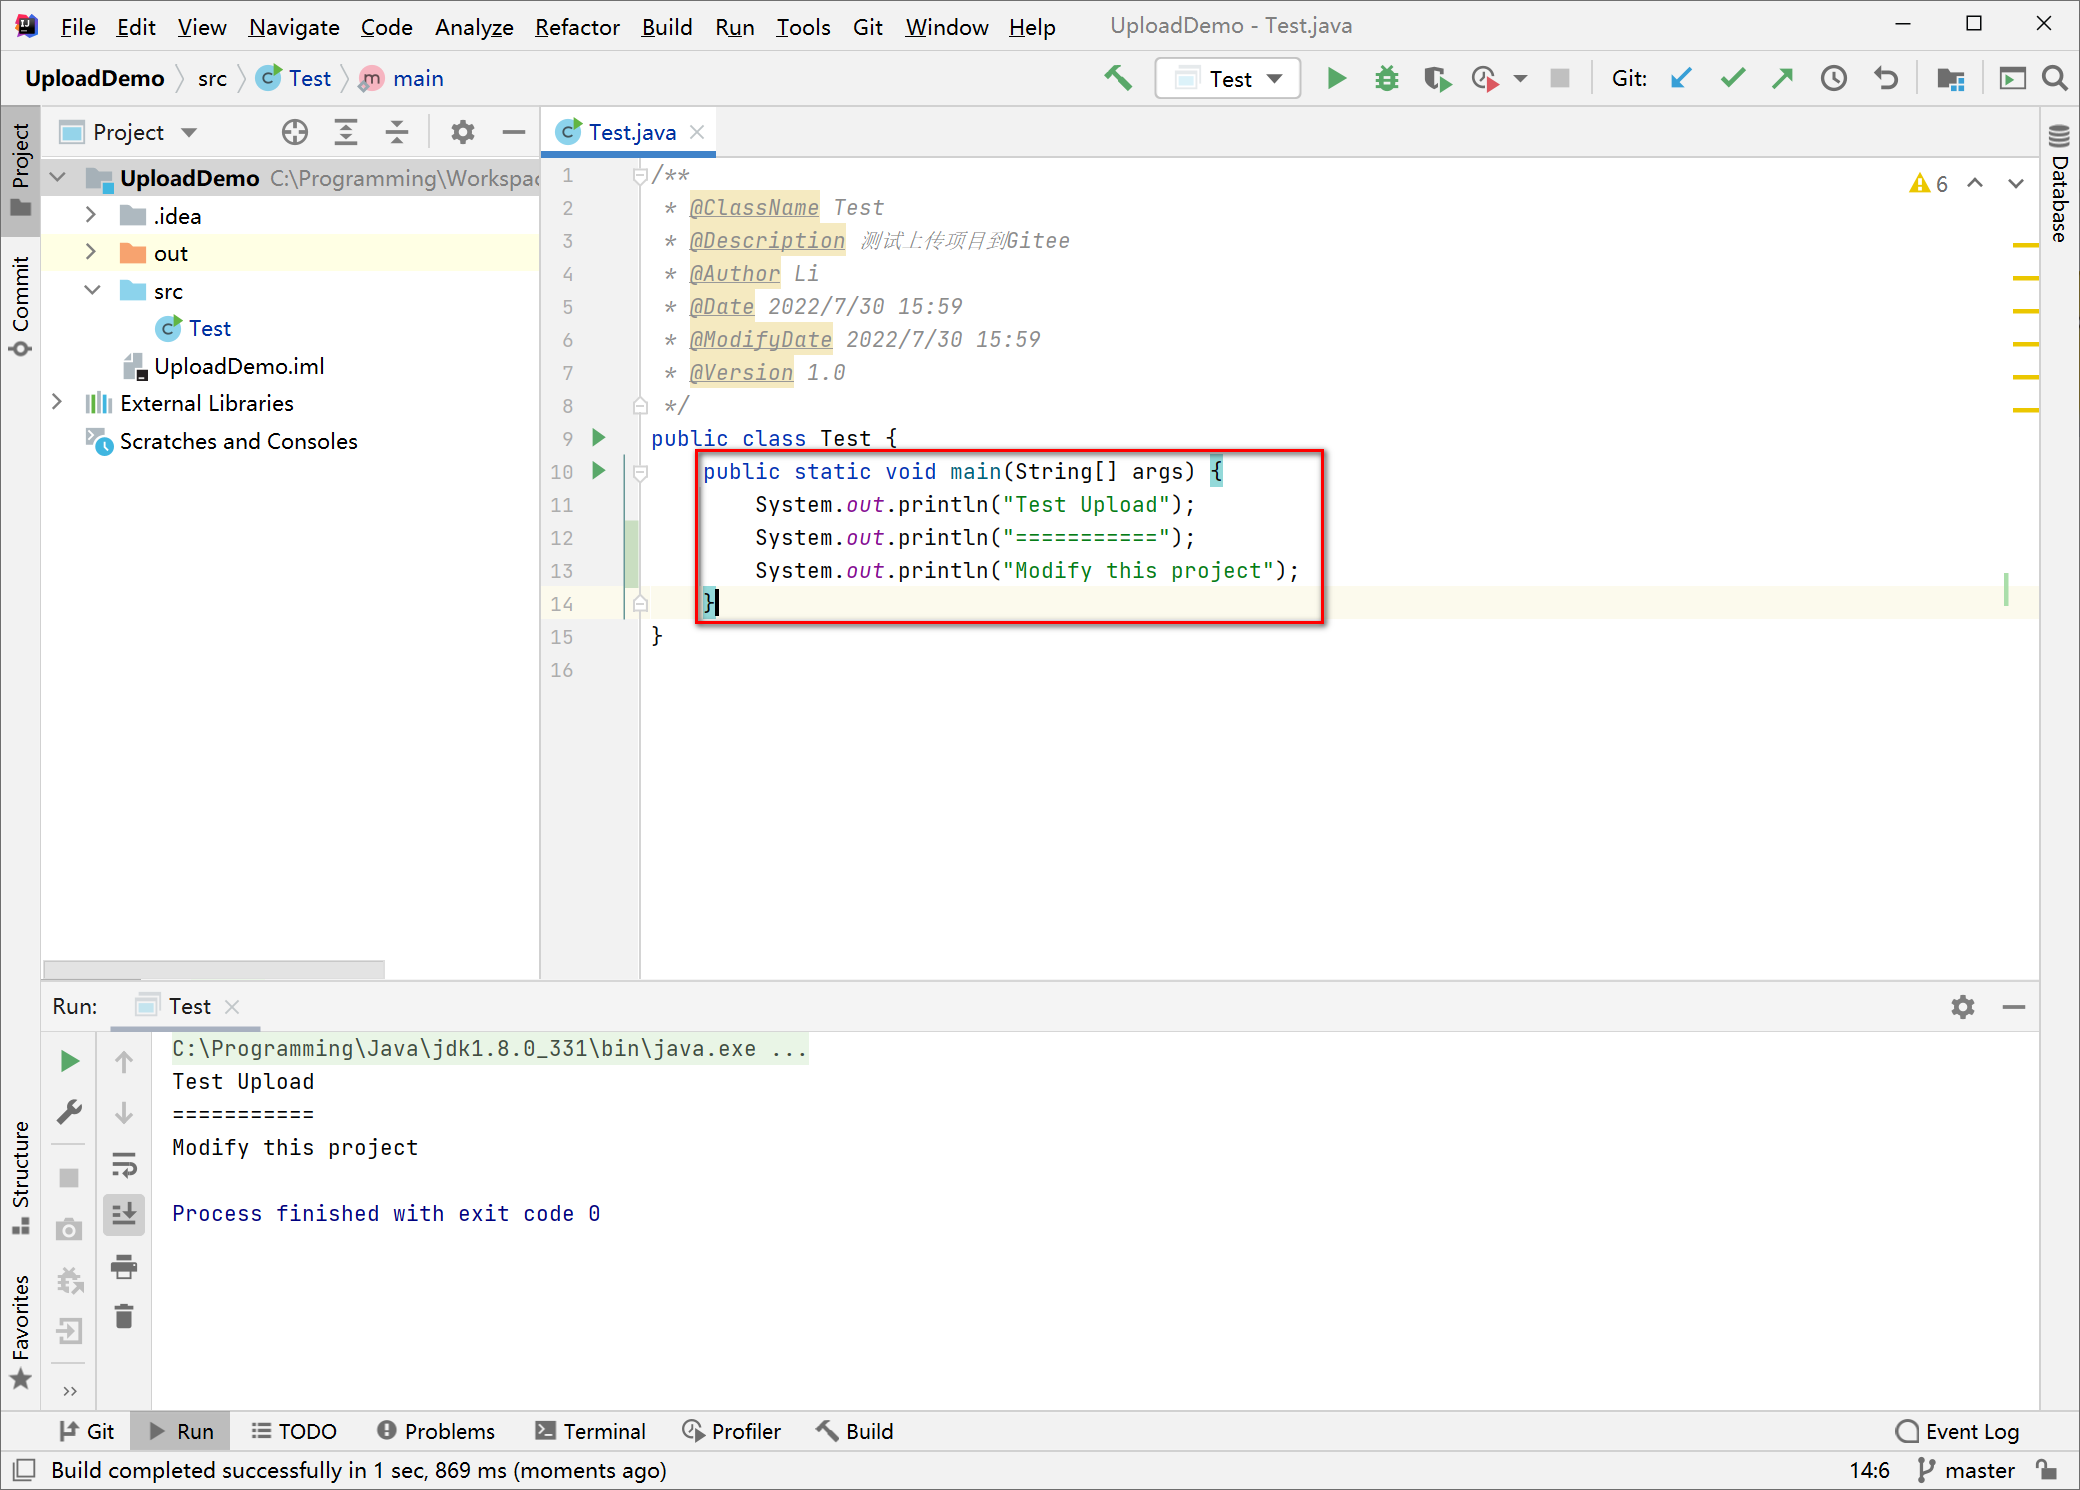Open the Profiler tool window

[732, 1431]
